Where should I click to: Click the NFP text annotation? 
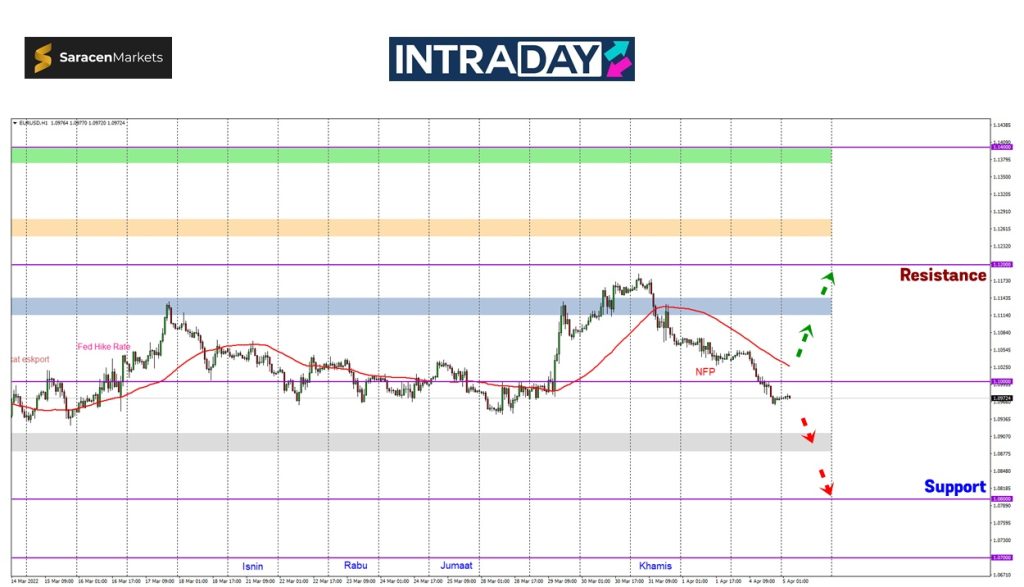(x=706, y=372)
